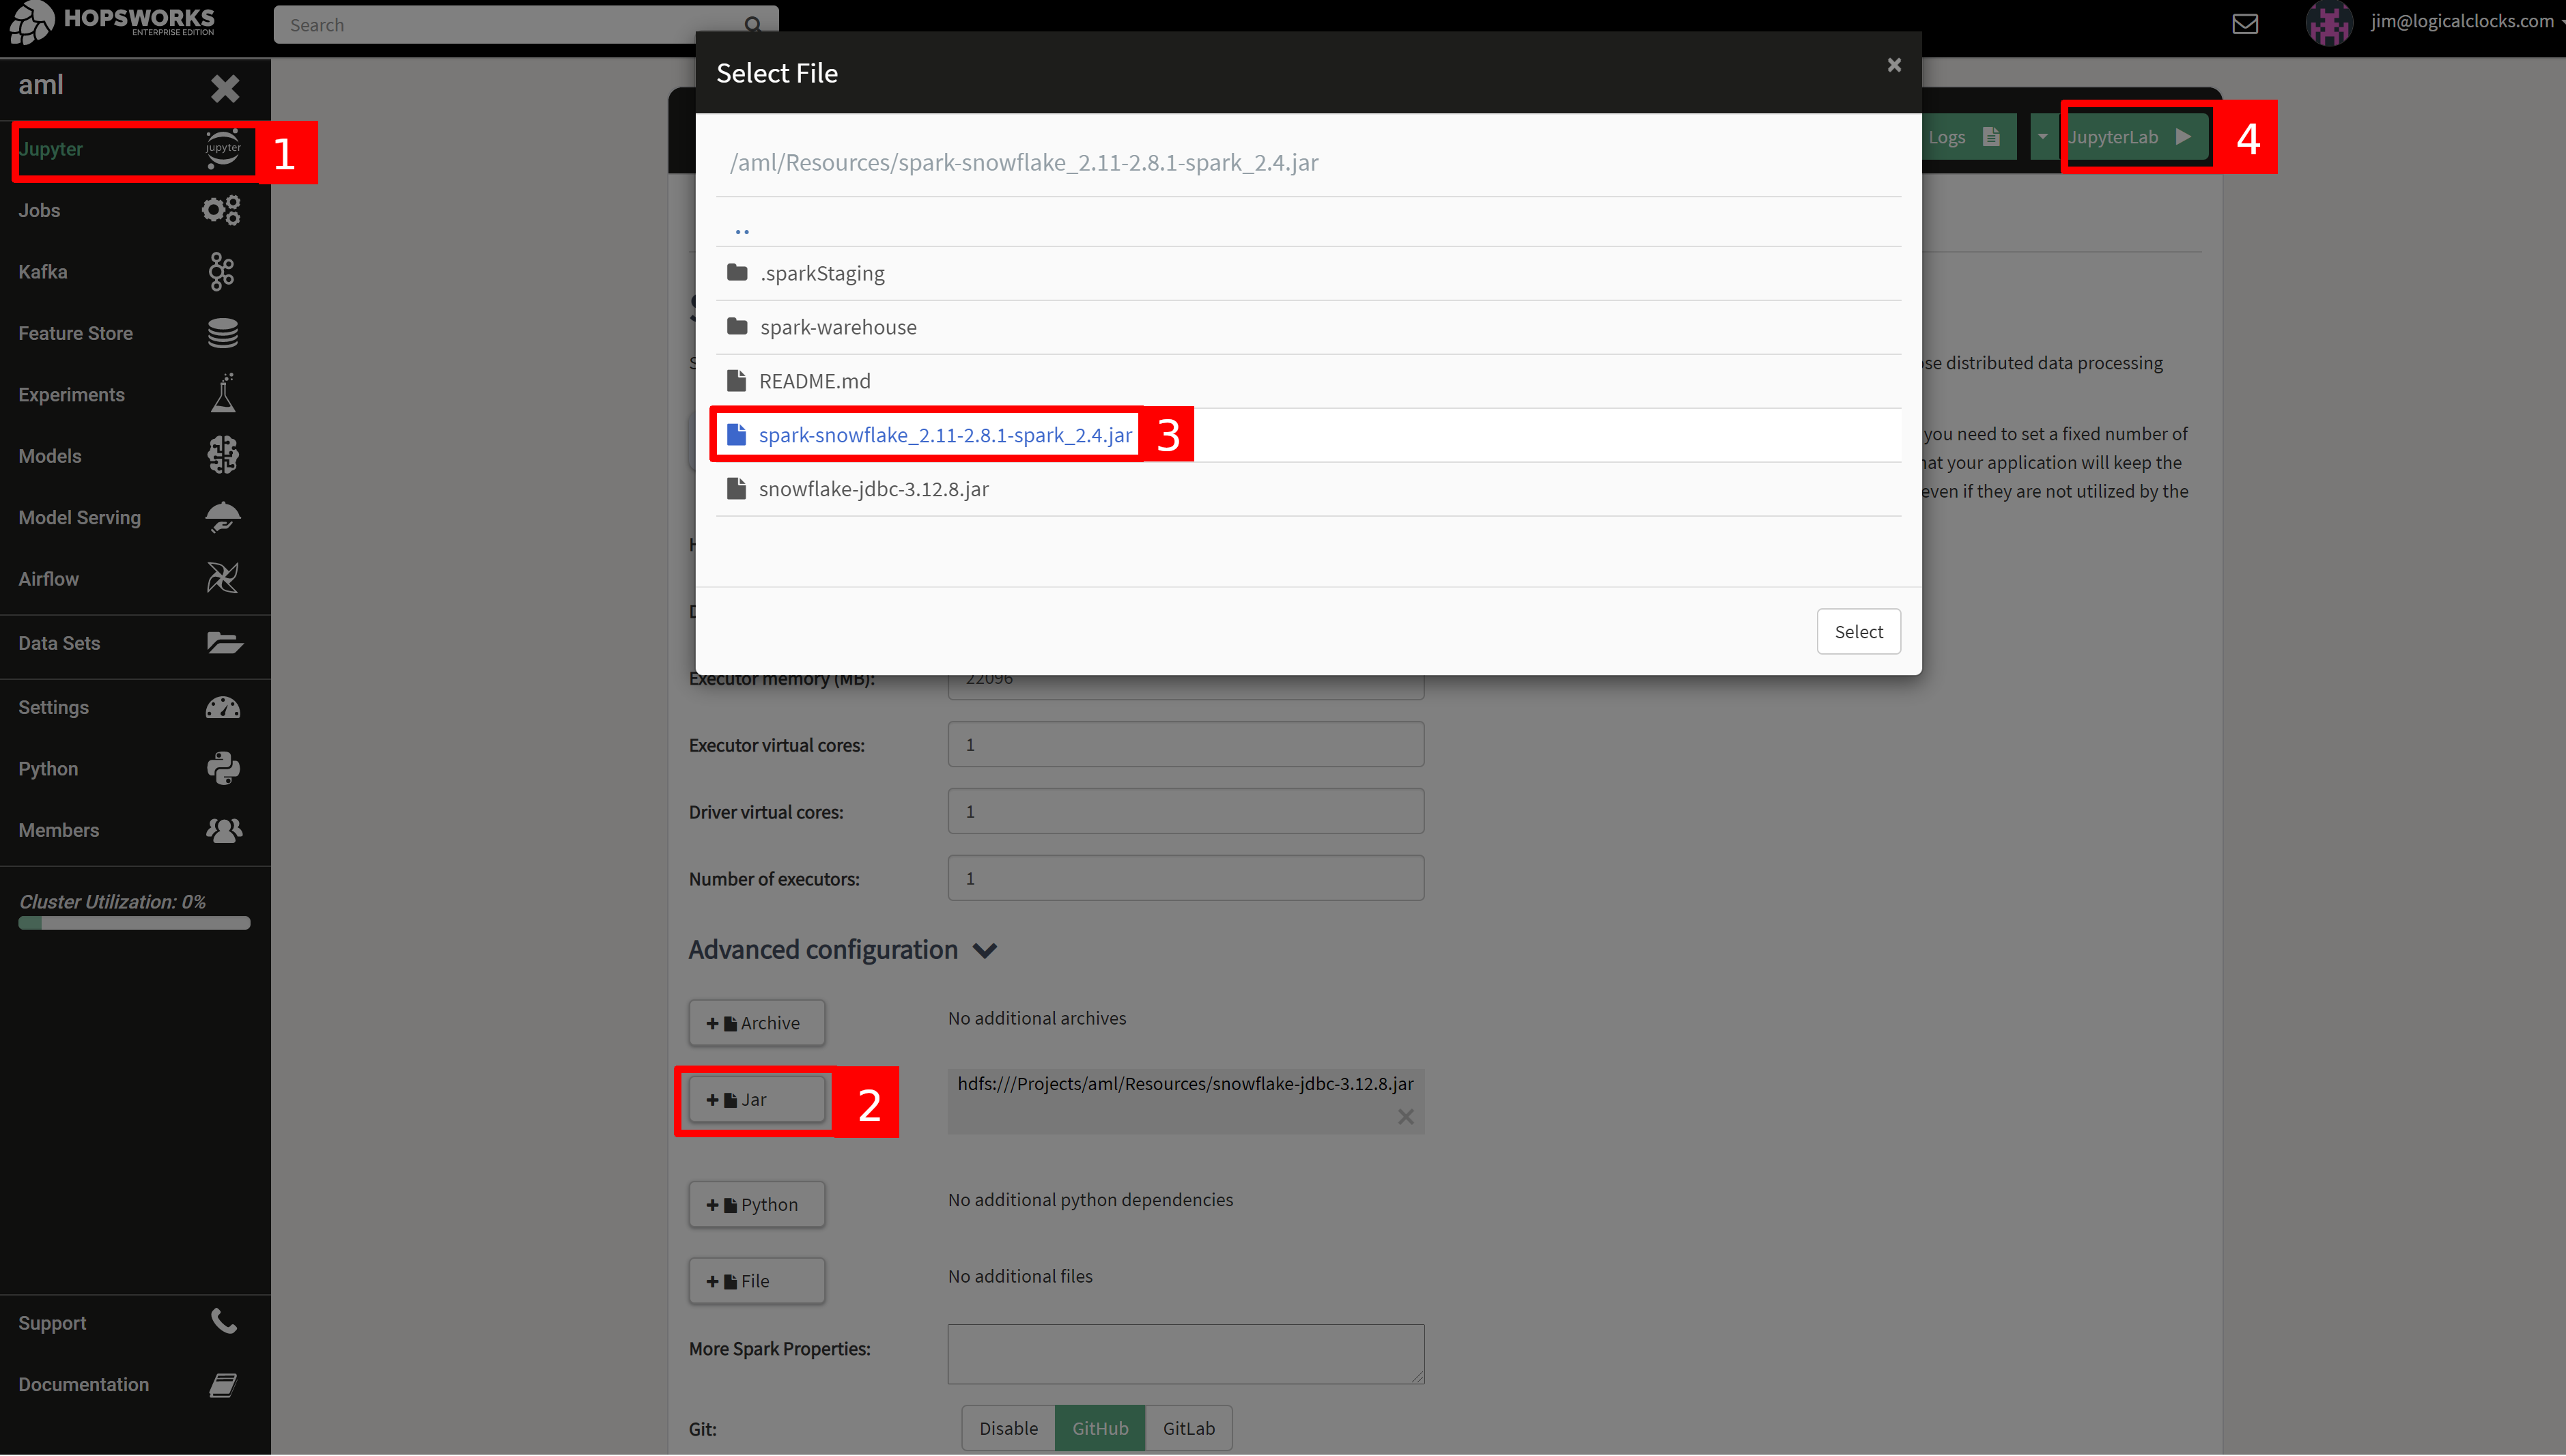Click the Airflow pinwheel icon
This screenshot has height=1456, width=2566.
pyautogui.click(x=222, y=577)
